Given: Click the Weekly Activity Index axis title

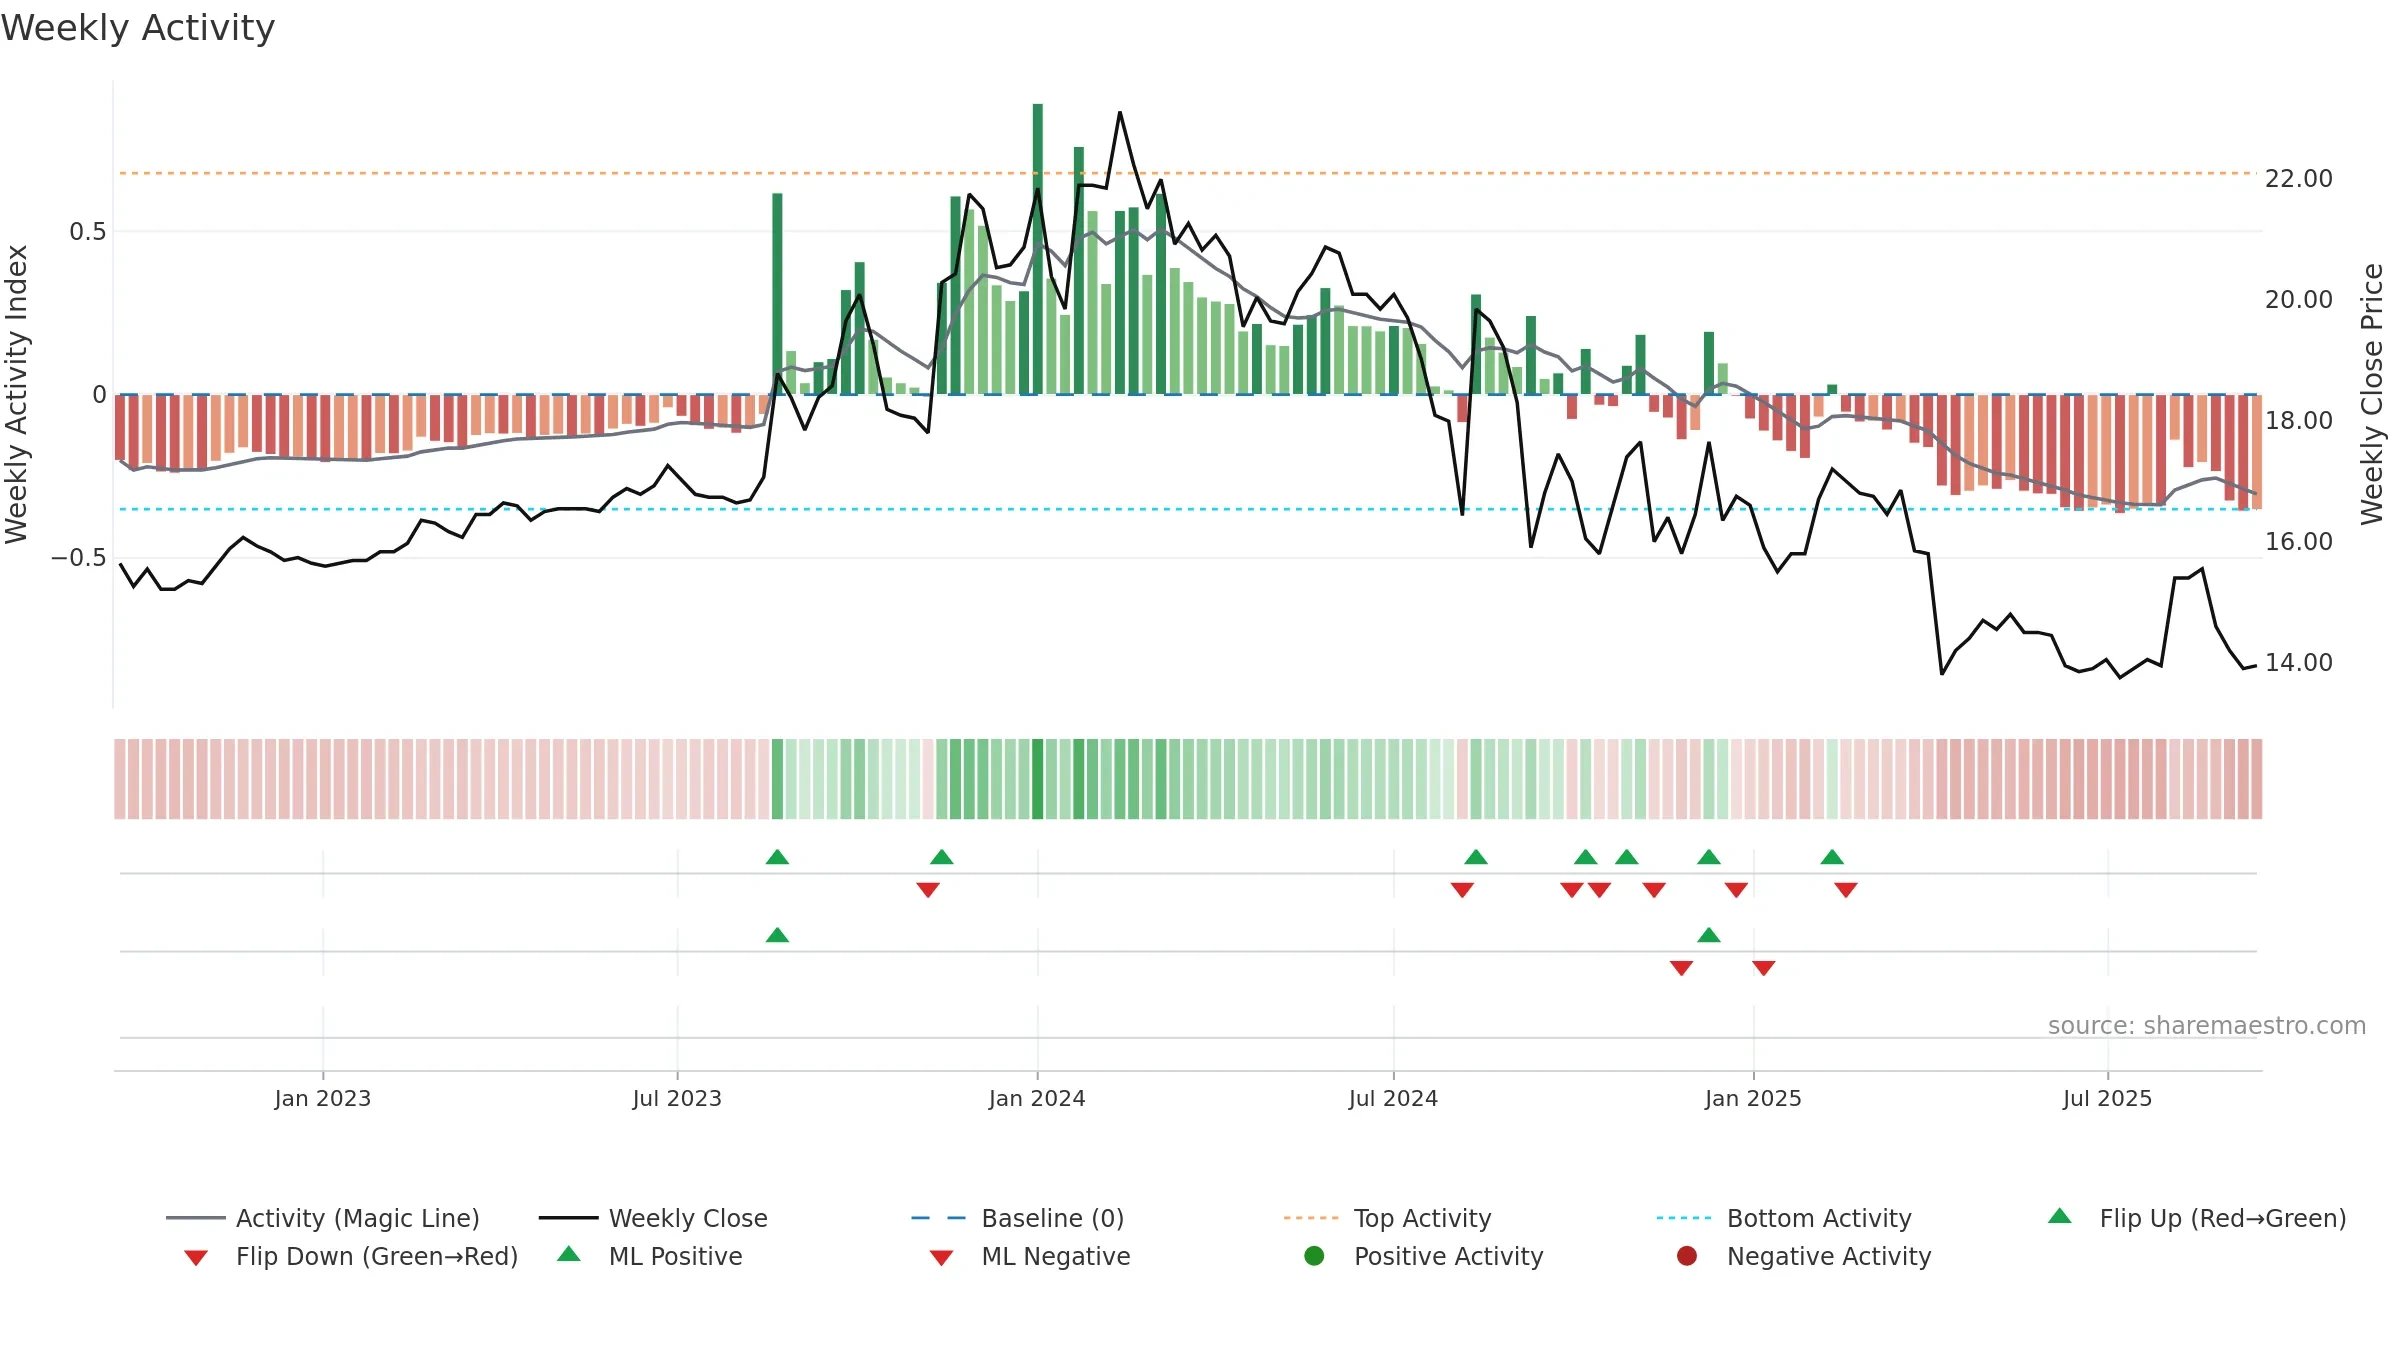Looking at the screenshot, I should (x=16, y=395).
